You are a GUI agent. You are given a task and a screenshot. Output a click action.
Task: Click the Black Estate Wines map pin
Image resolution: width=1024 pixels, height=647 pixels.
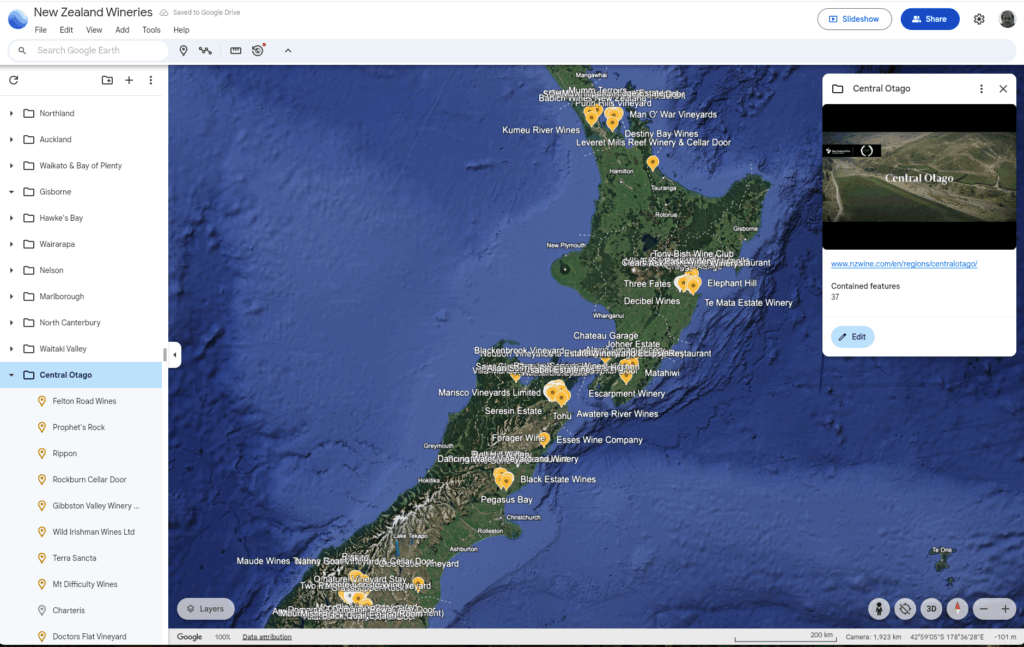506,481
